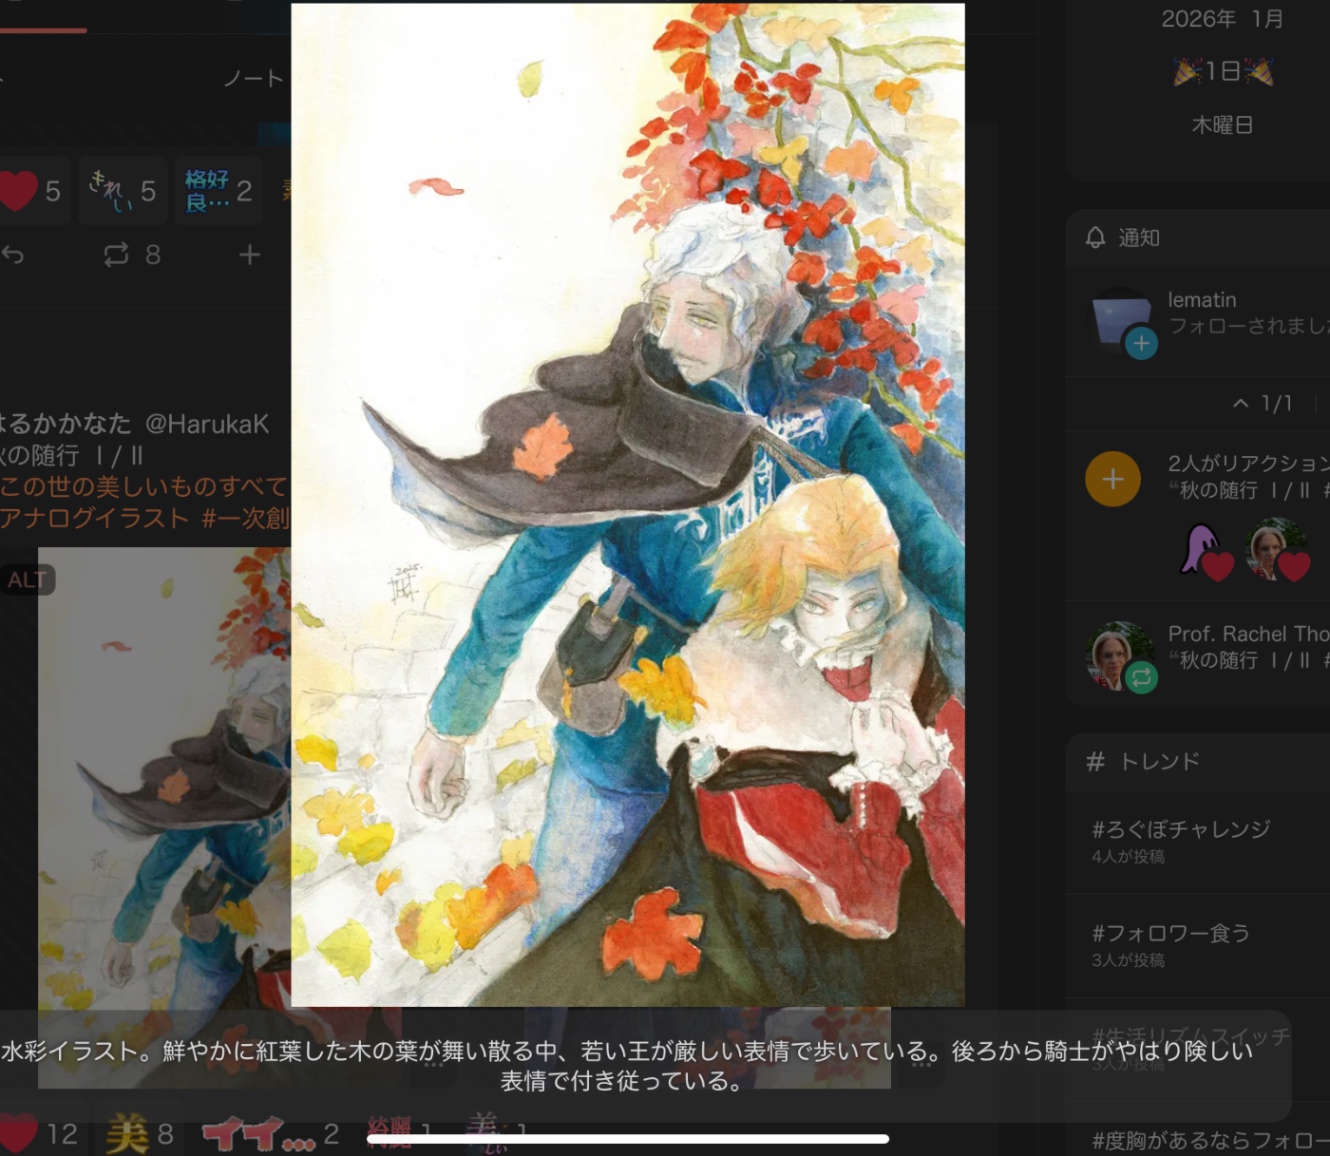Open the トレンド section header
Viewport: 1330px width, 1156px height.
click(1158, 761)
